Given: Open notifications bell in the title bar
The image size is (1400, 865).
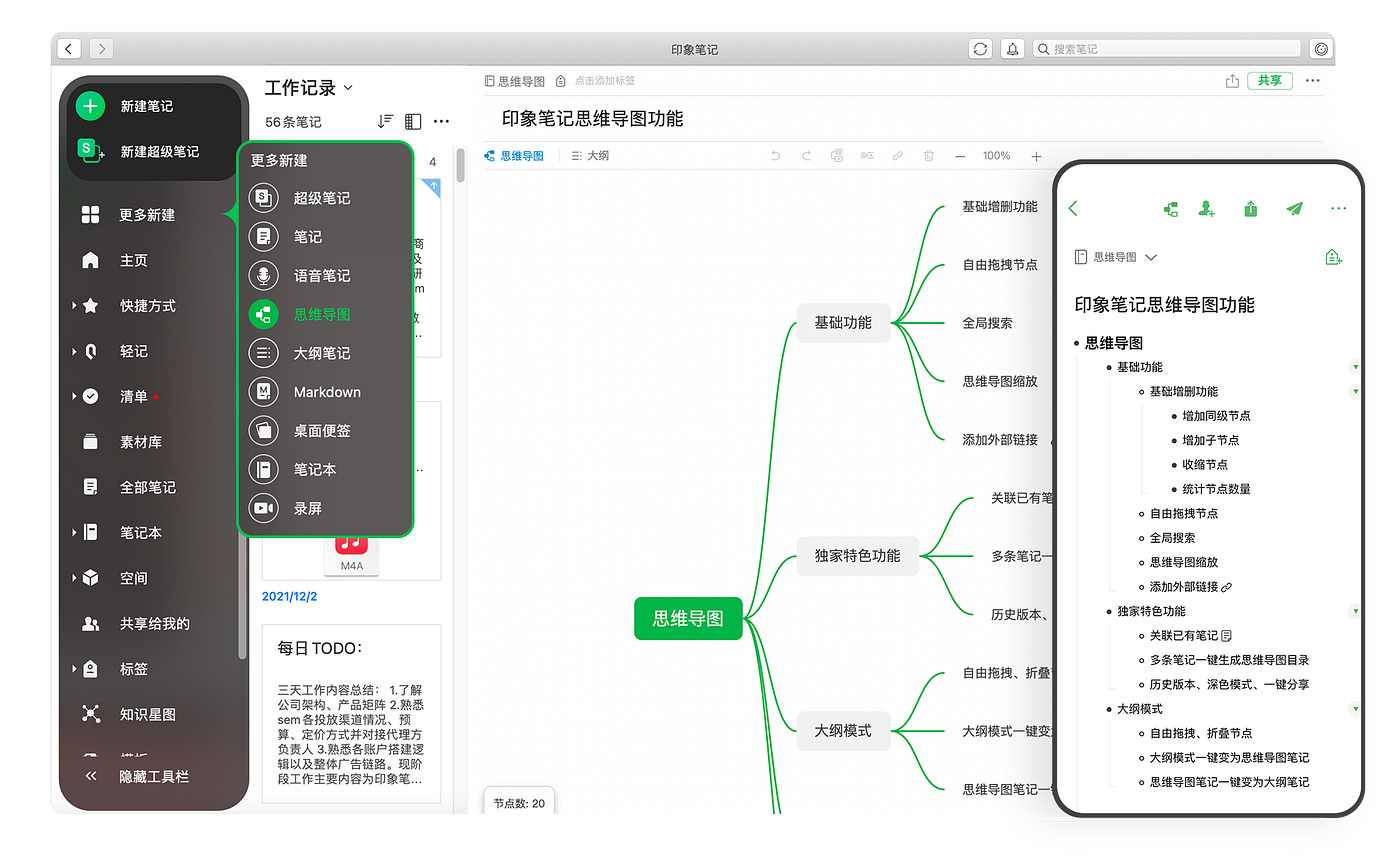Looking at the screenshot, I should click(1013, 49).
